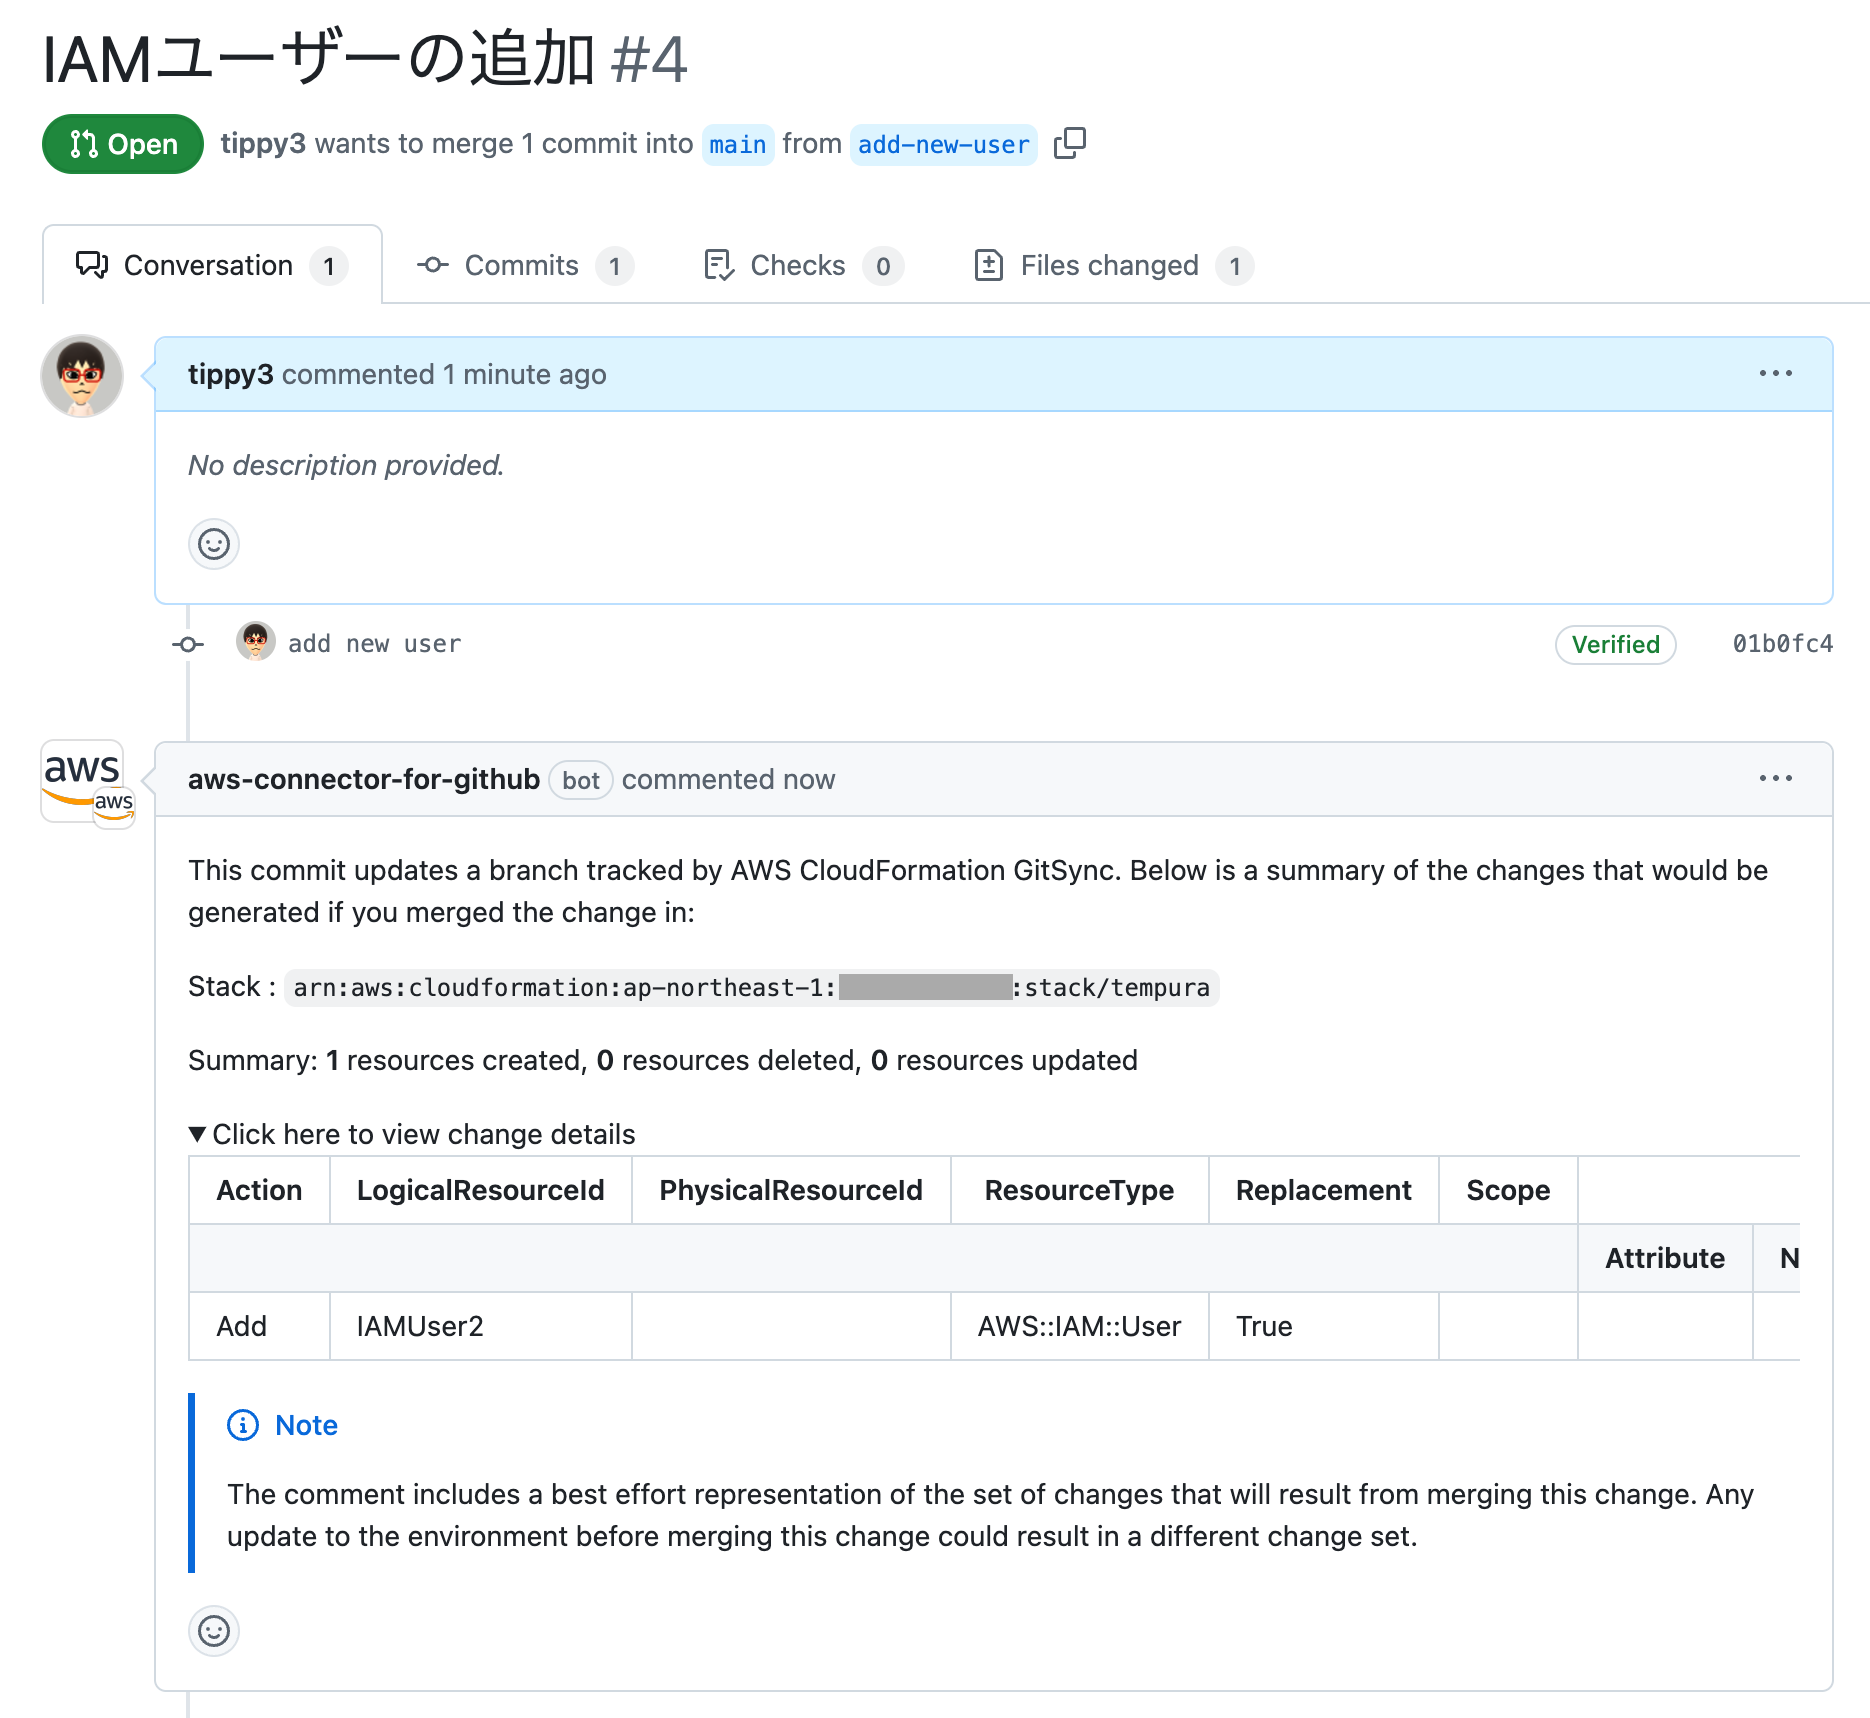Click the Scope column header
1870x1718 pixels.
click(x=1508, y=1190)
